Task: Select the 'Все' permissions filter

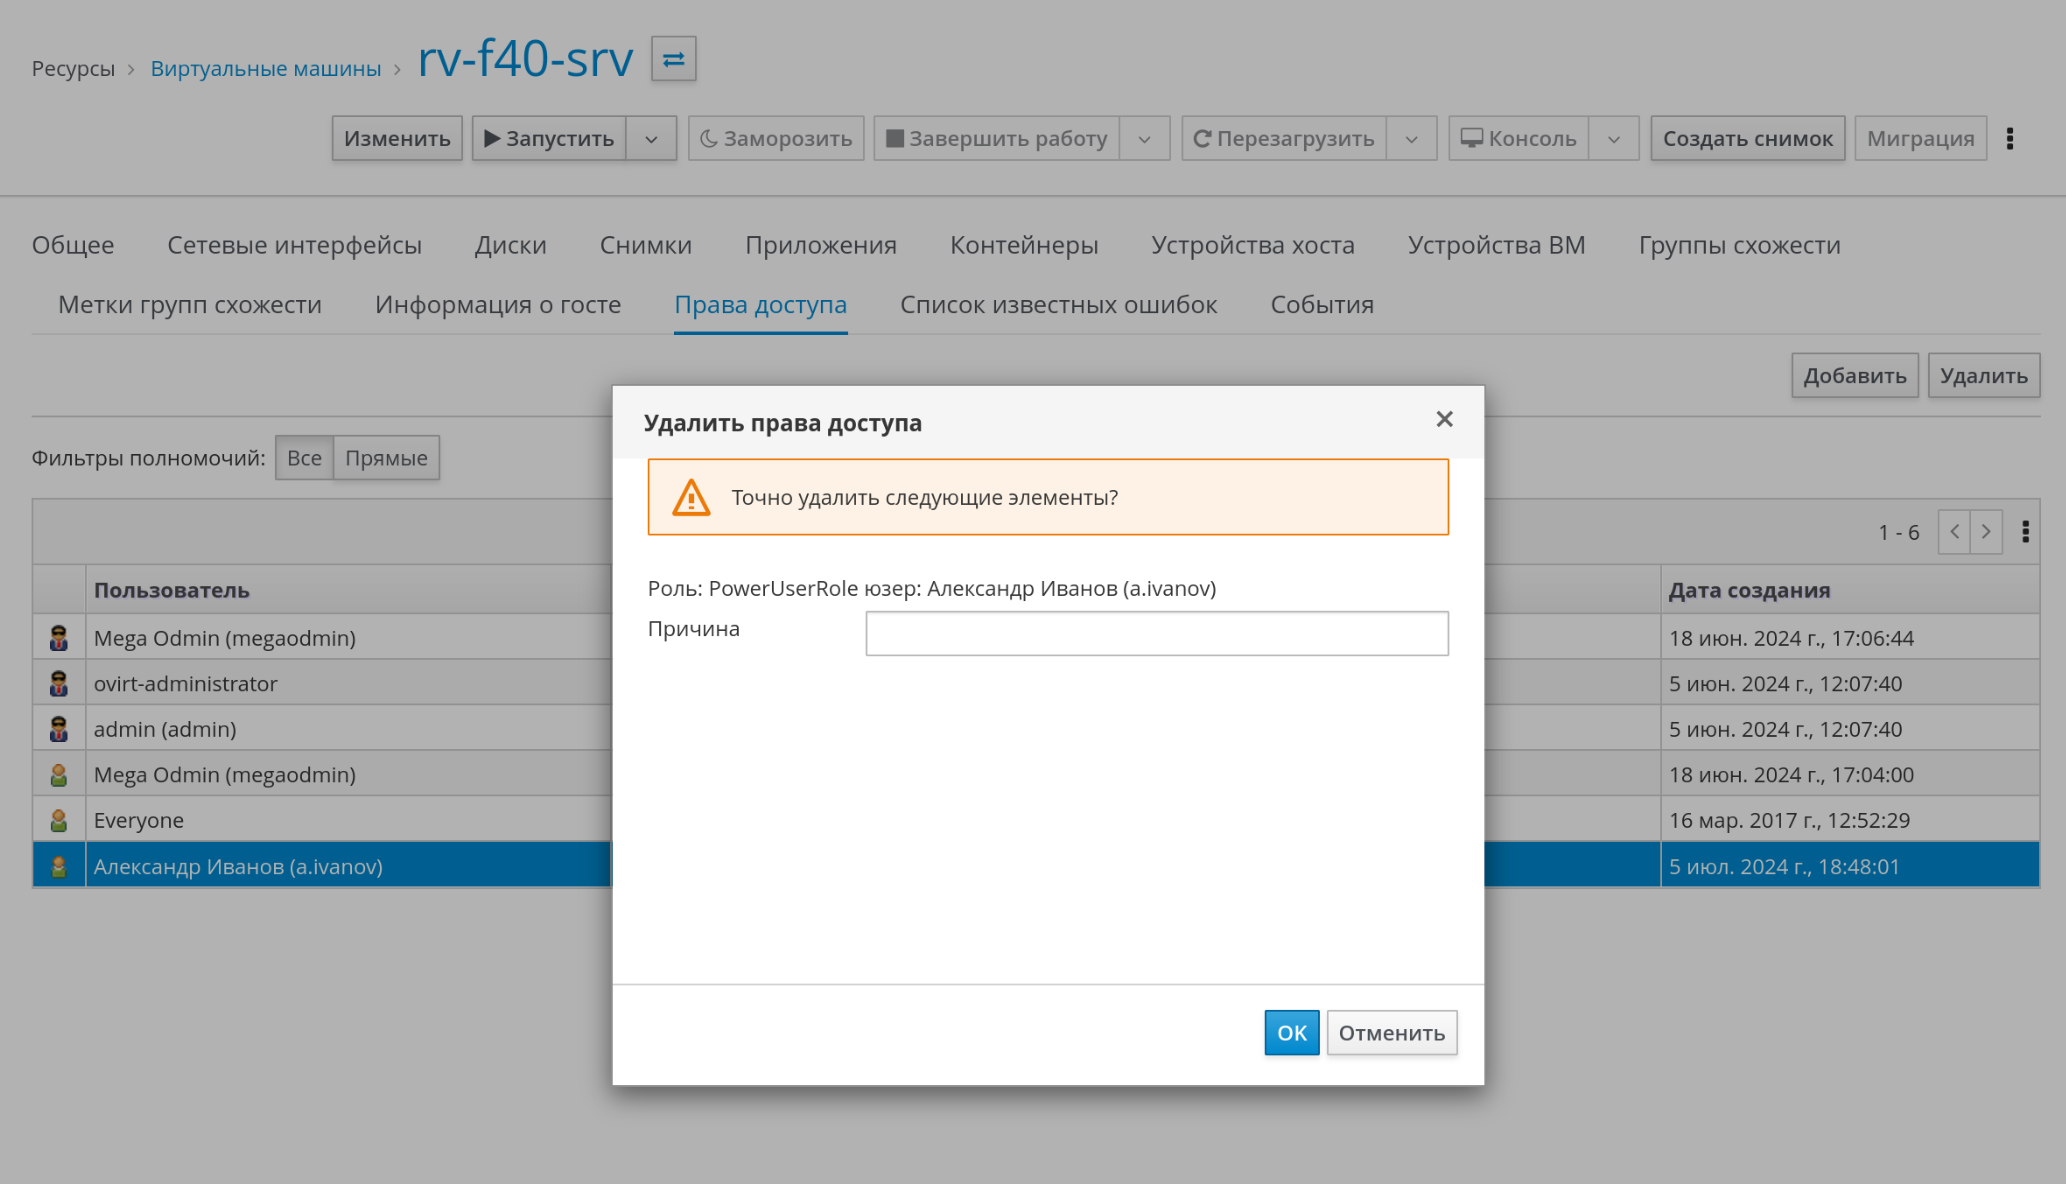Action: (x=304, y=458)
